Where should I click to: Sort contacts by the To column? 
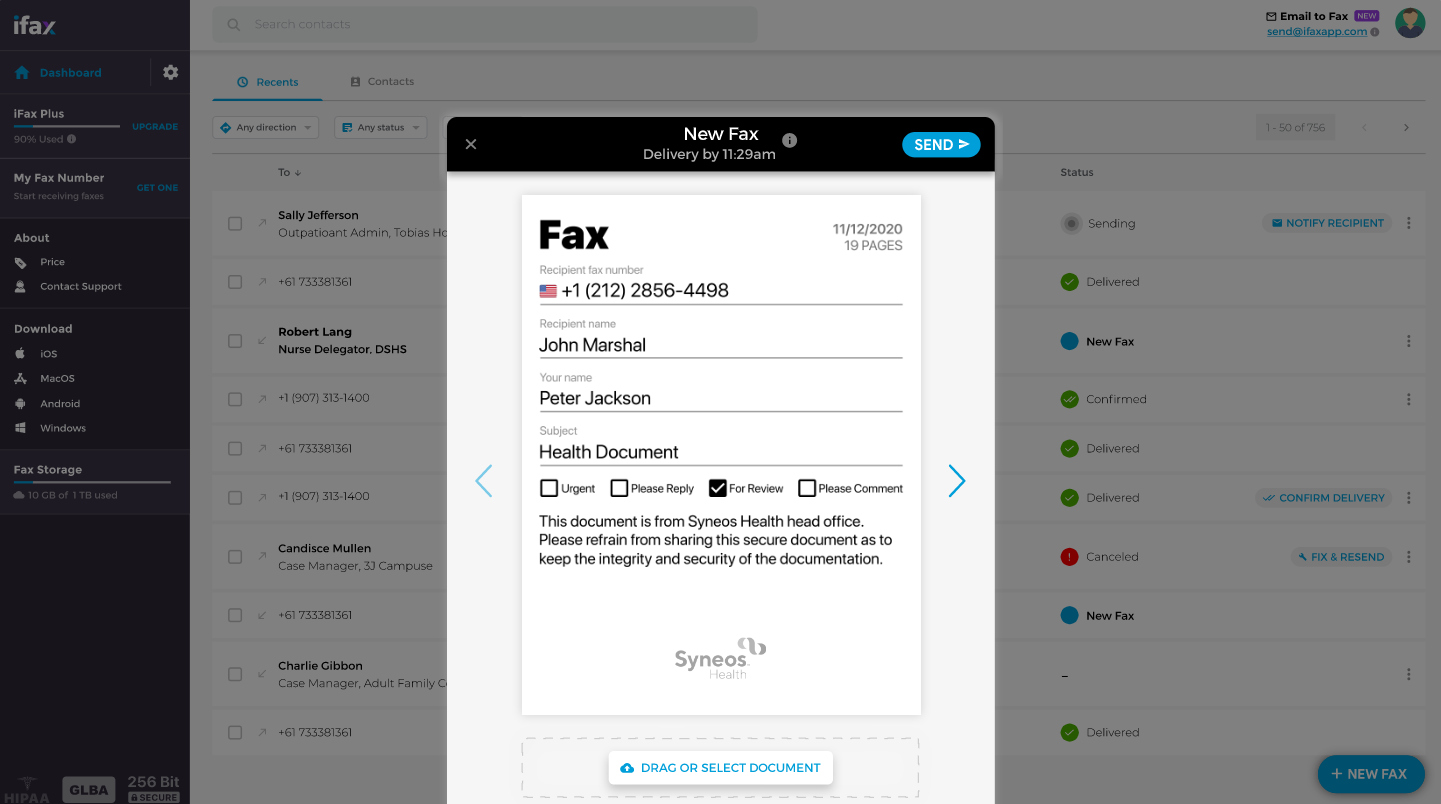click(x=289, y=172)
